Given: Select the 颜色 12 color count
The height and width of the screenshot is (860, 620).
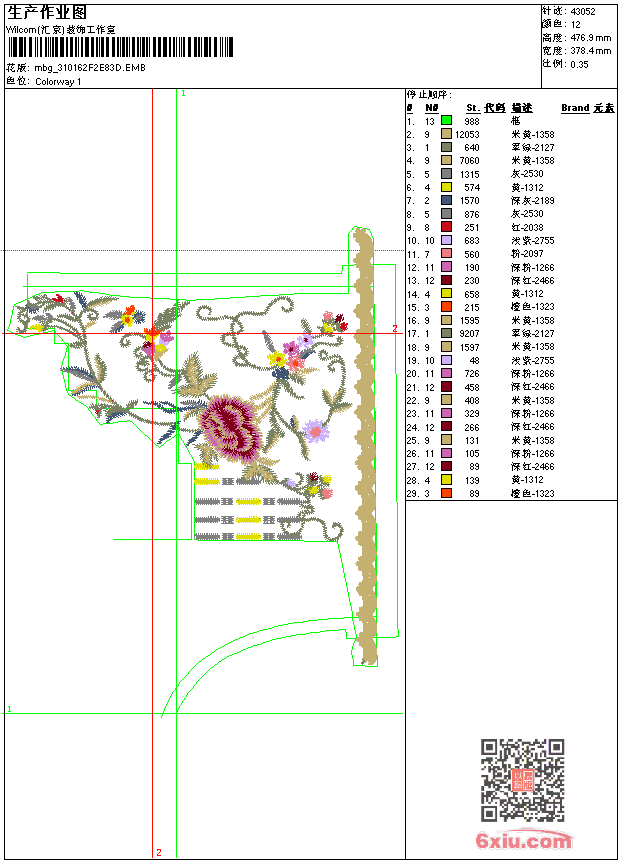Looking at the screenshot, I should [x=561, y=24].
